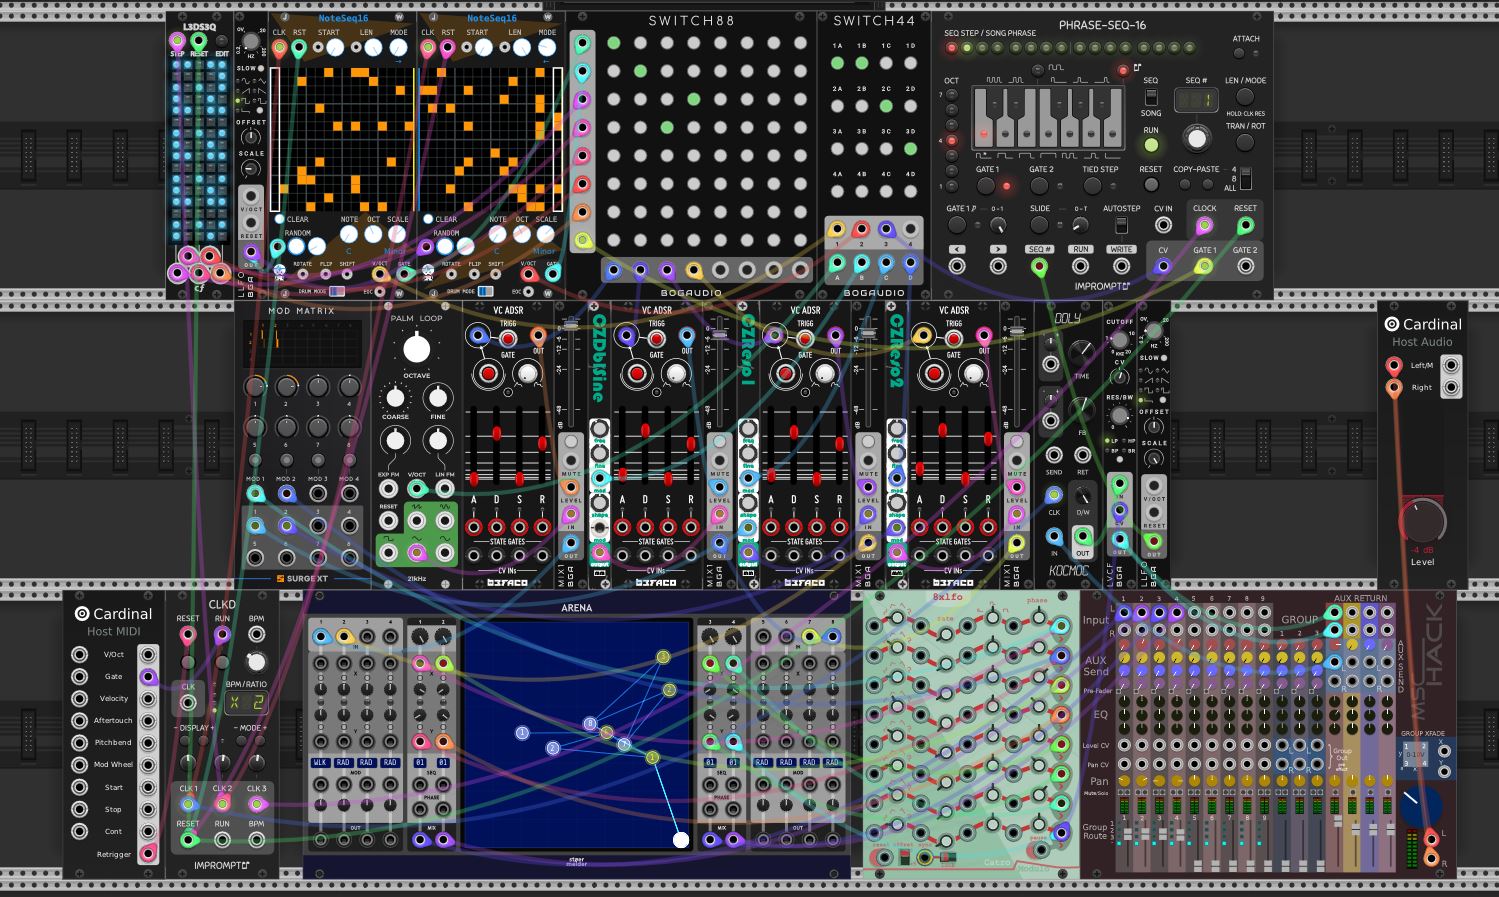Viewport: 1499px width, 897px height.
Task: Click the BPM input jack on CLKD
Action: click(256, 634)
